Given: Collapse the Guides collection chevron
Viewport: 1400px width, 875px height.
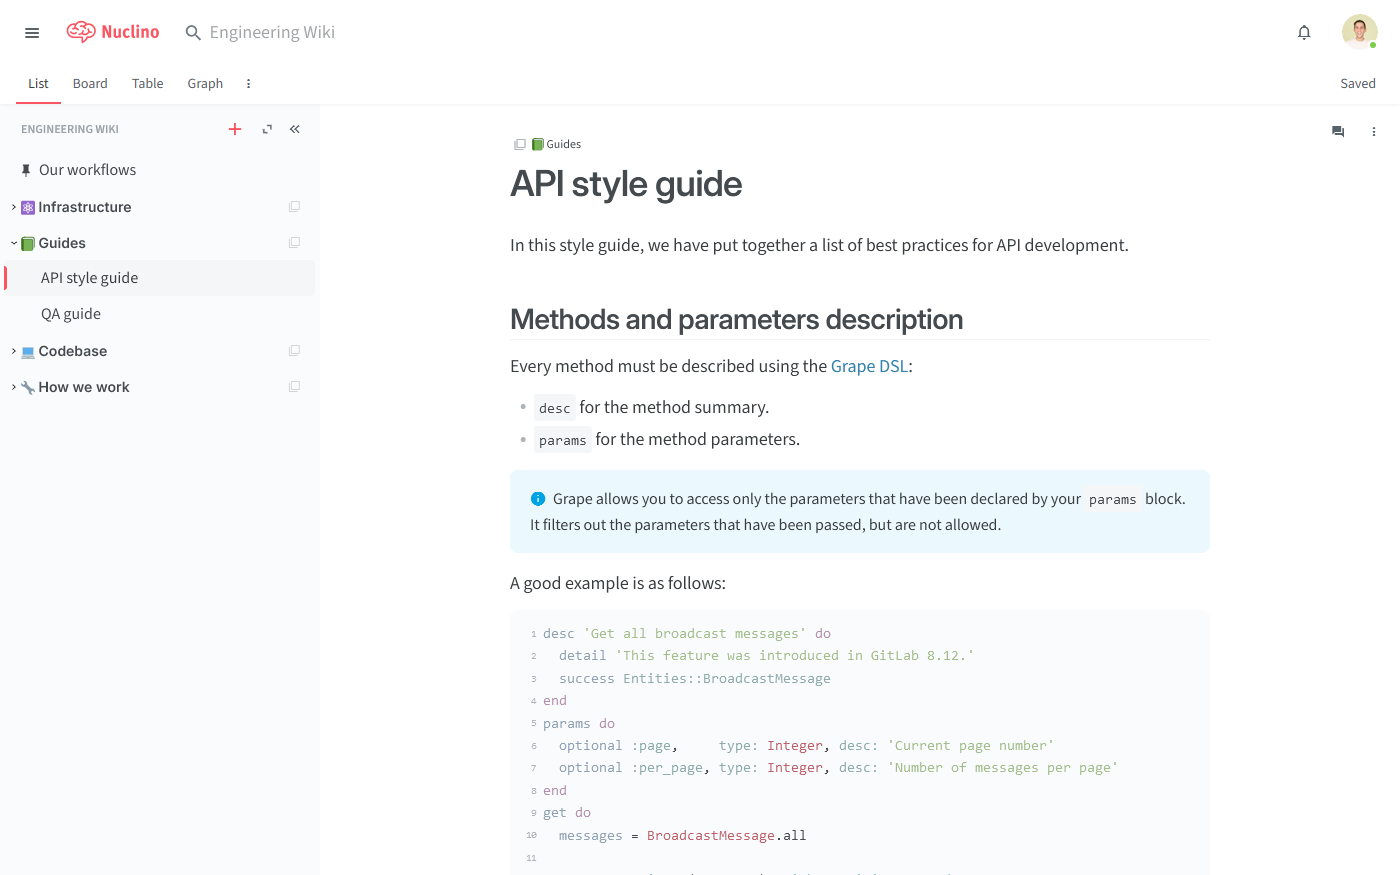Looking at the screenshot, I should (13, 243).
